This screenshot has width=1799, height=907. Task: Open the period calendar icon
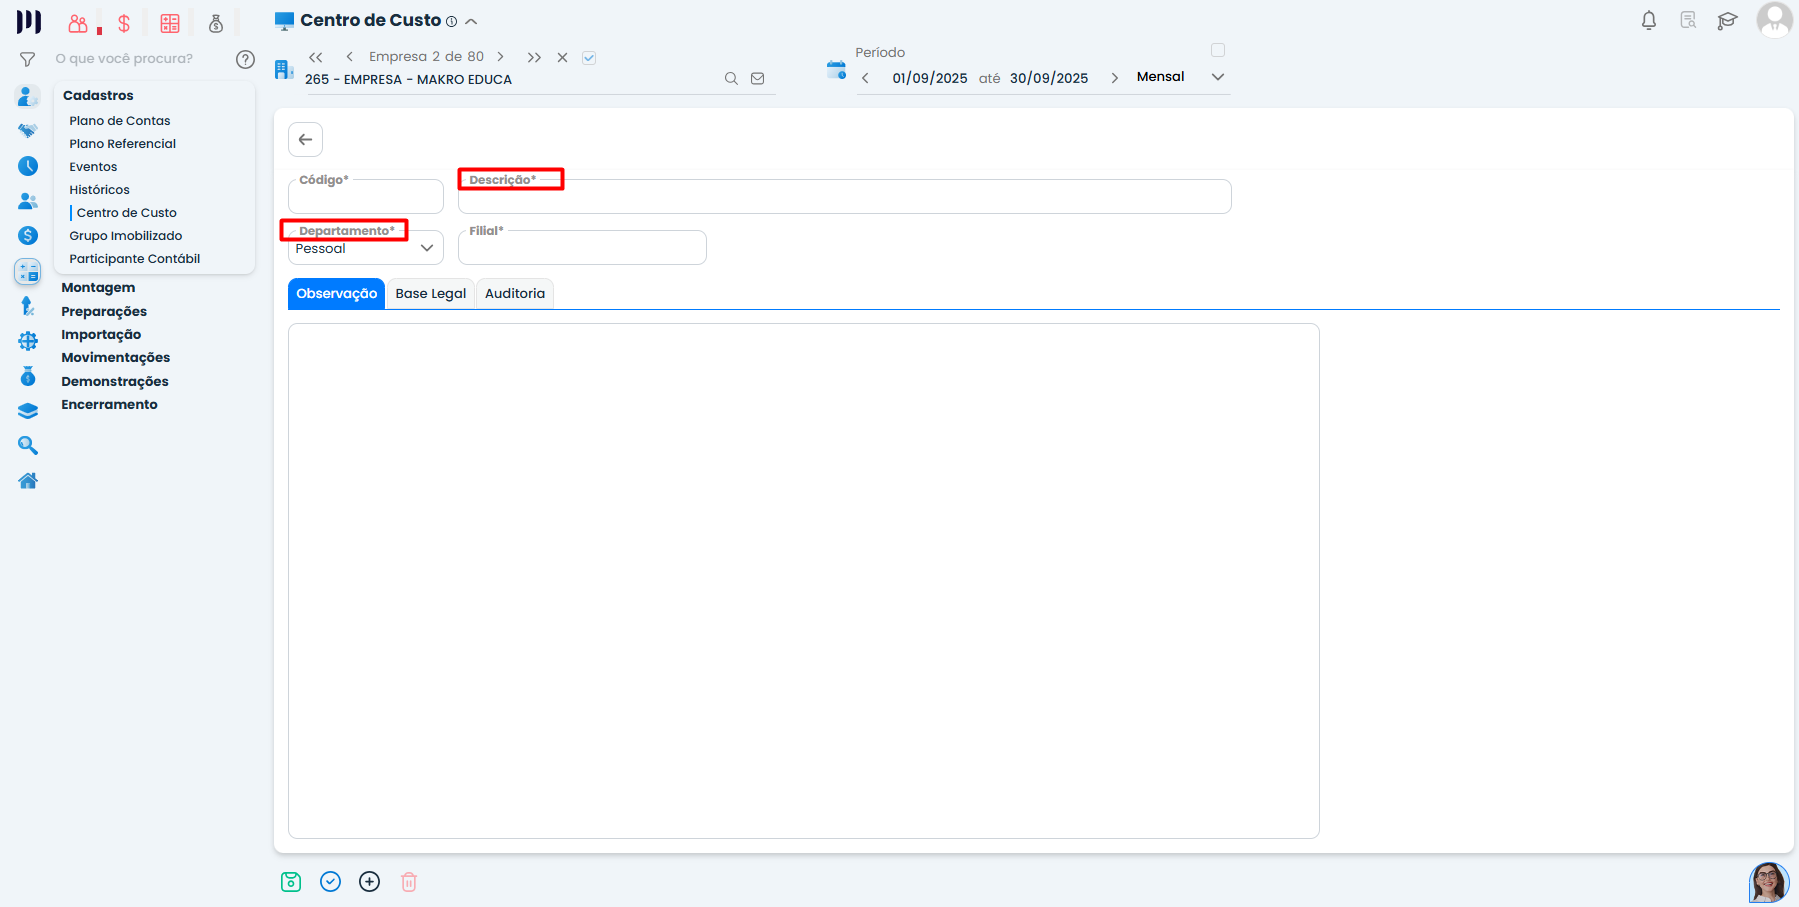pos(837,70)
